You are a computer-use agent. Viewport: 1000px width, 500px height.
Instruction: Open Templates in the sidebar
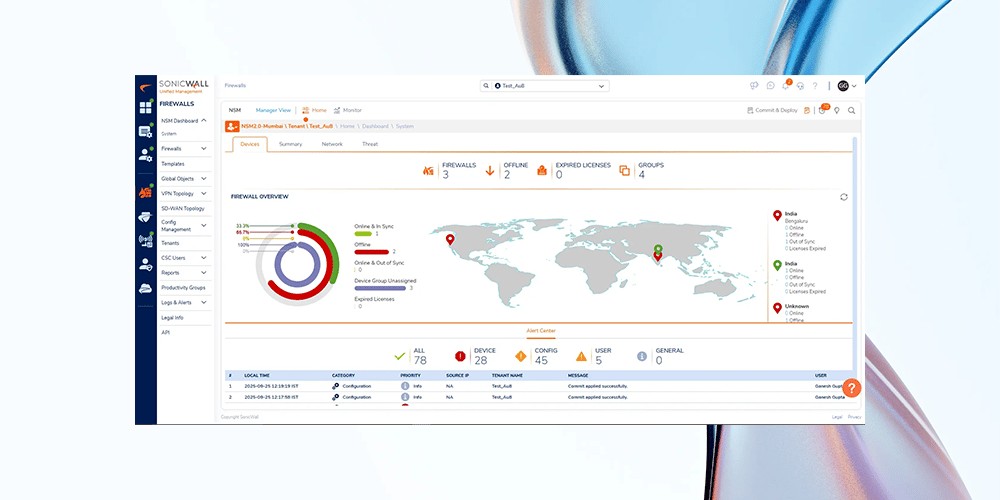click(173, 164)
